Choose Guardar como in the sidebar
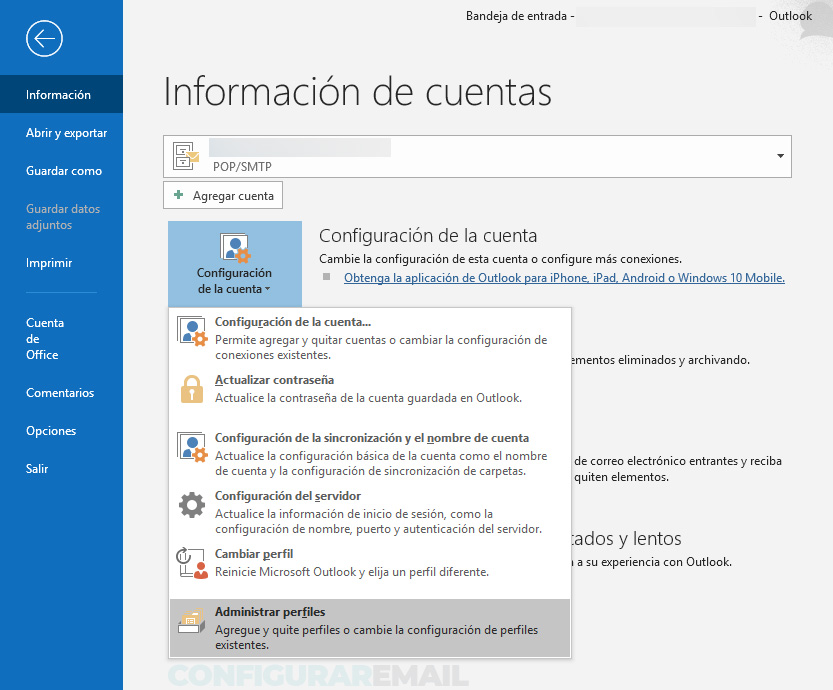The image size is (833, 690). point(62,171)
